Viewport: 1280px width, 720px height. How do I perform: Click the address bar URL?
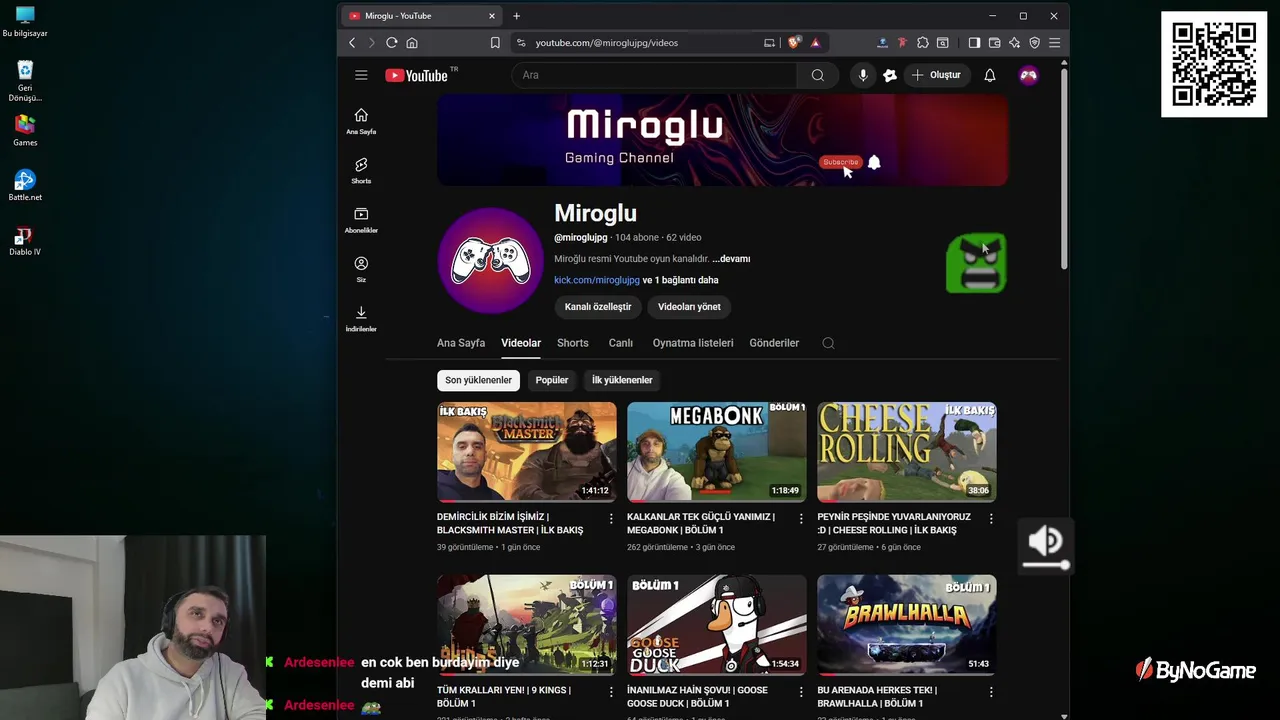(607, 43)
